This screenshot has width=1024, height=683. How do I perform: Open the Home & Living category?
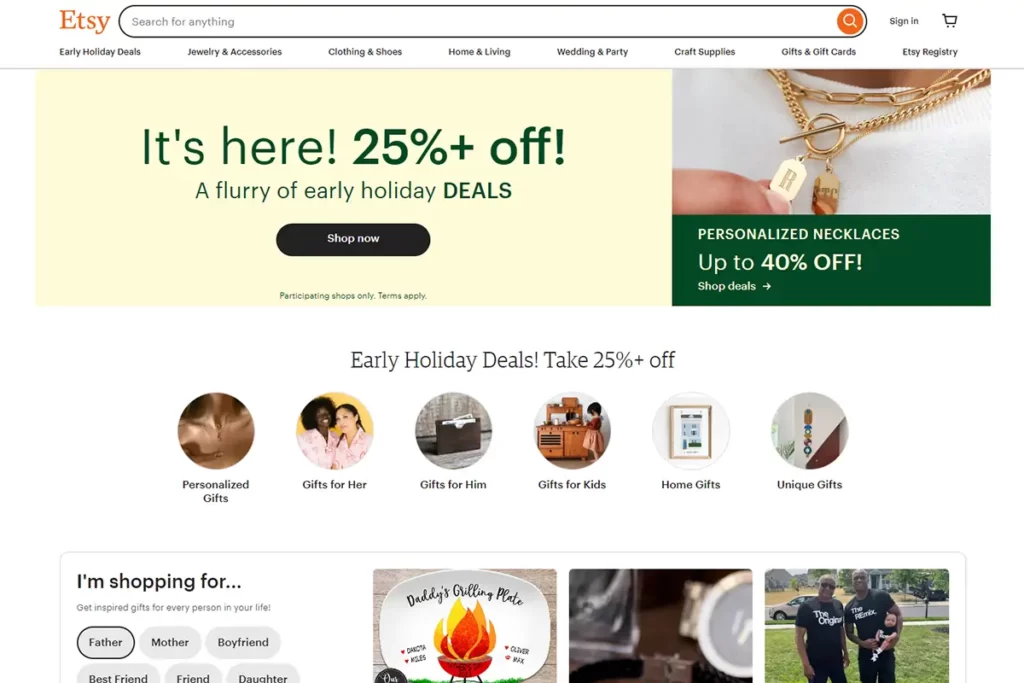click(479, 52)
